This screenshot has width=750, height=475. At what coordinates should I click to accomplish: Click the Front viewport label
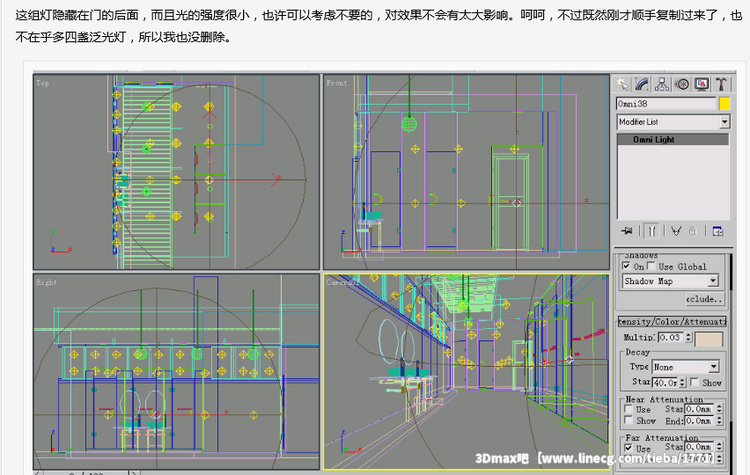[x=337, y=83]
